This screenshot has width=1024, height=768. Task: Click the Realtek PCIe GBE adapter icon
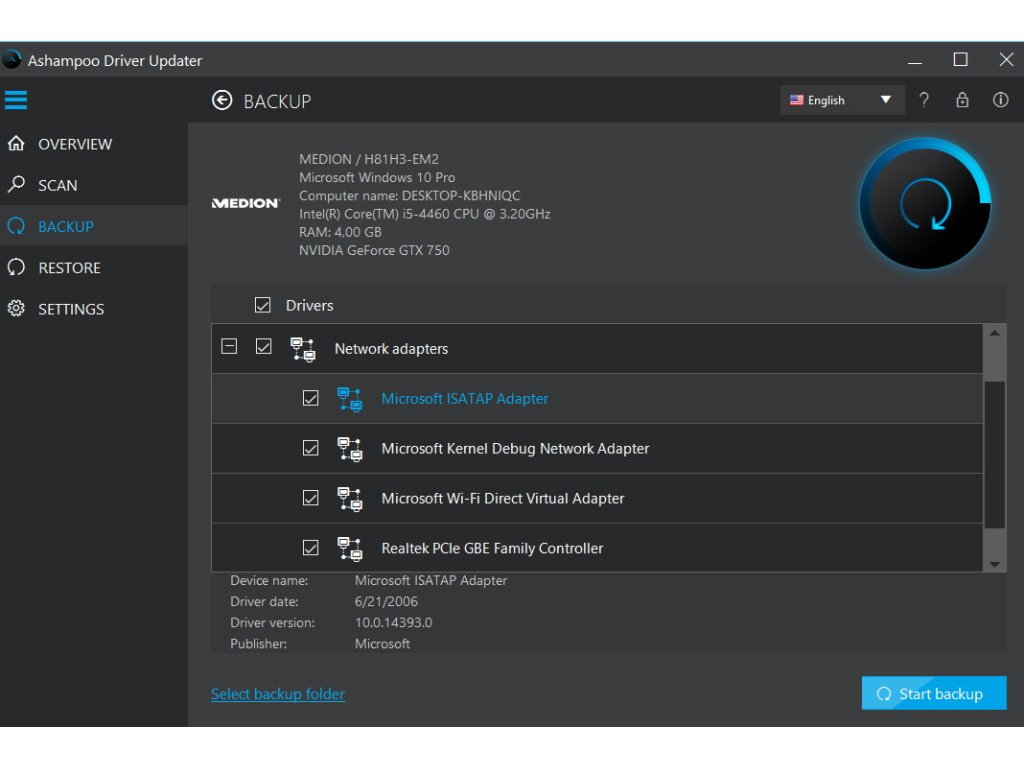349,548
